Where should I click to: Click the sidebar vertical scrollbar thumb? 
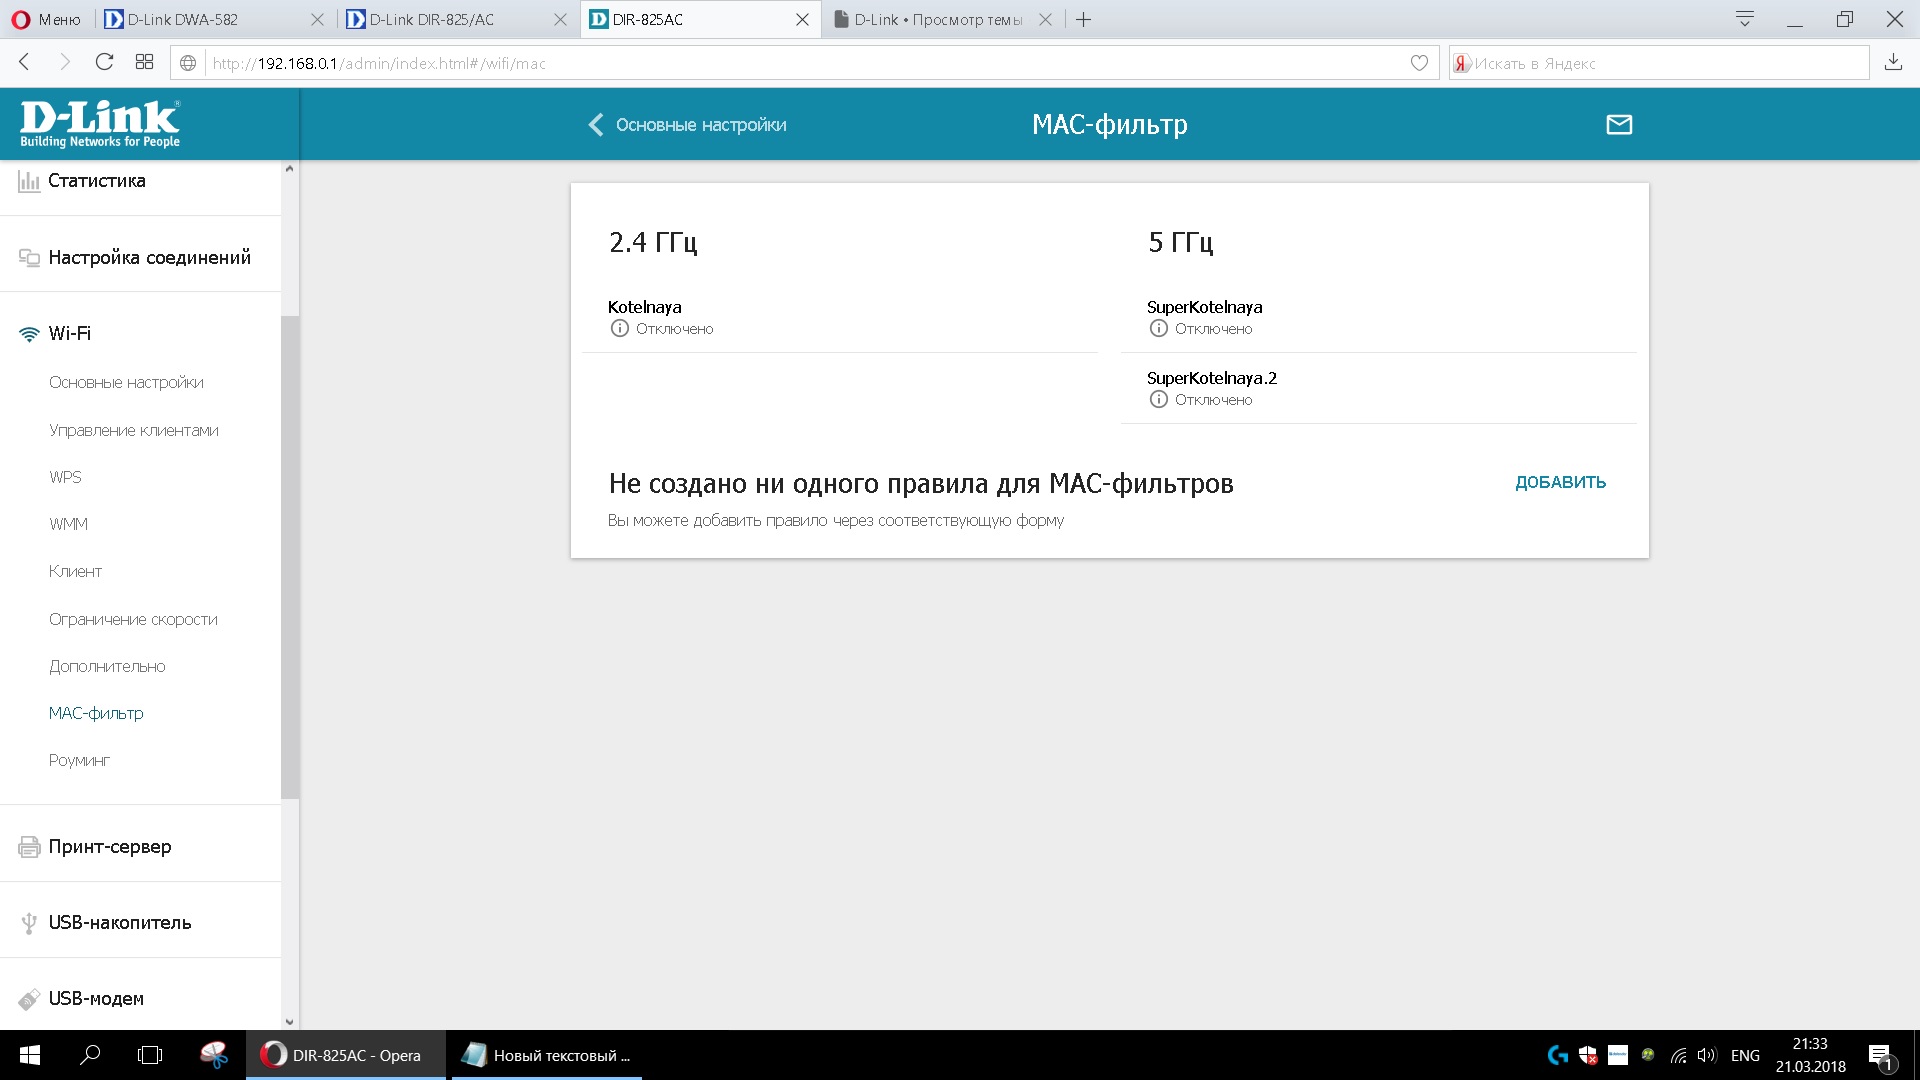290,556
